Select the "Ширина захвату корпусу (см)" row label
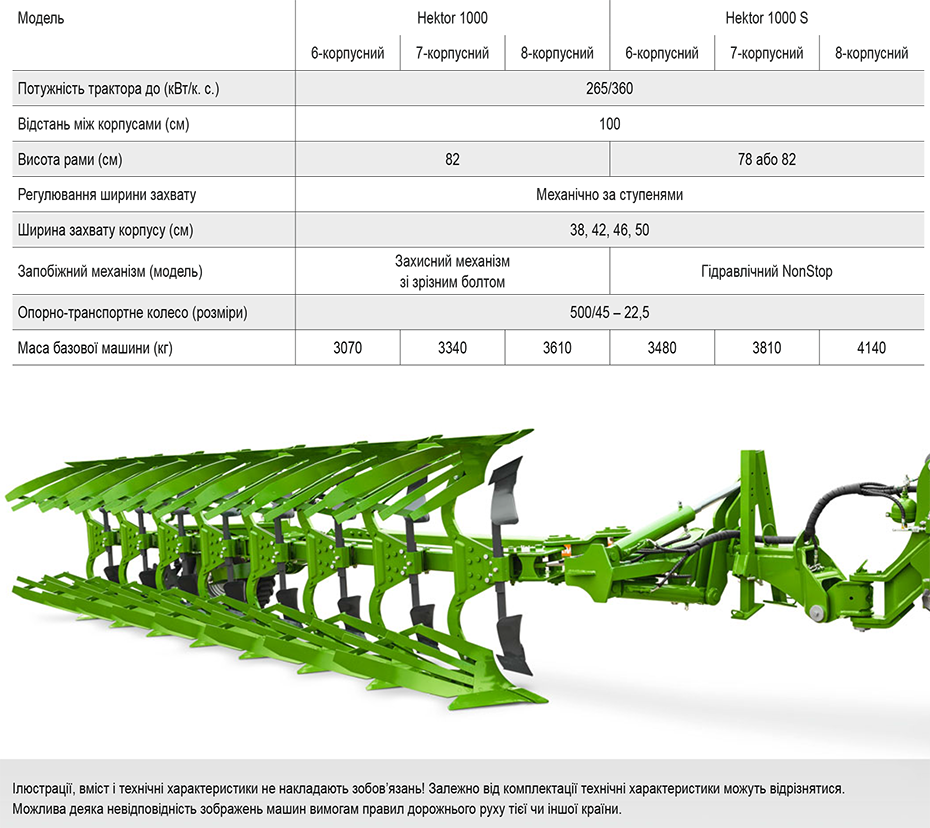The image size is (930, 828). (x=106, y=230)
